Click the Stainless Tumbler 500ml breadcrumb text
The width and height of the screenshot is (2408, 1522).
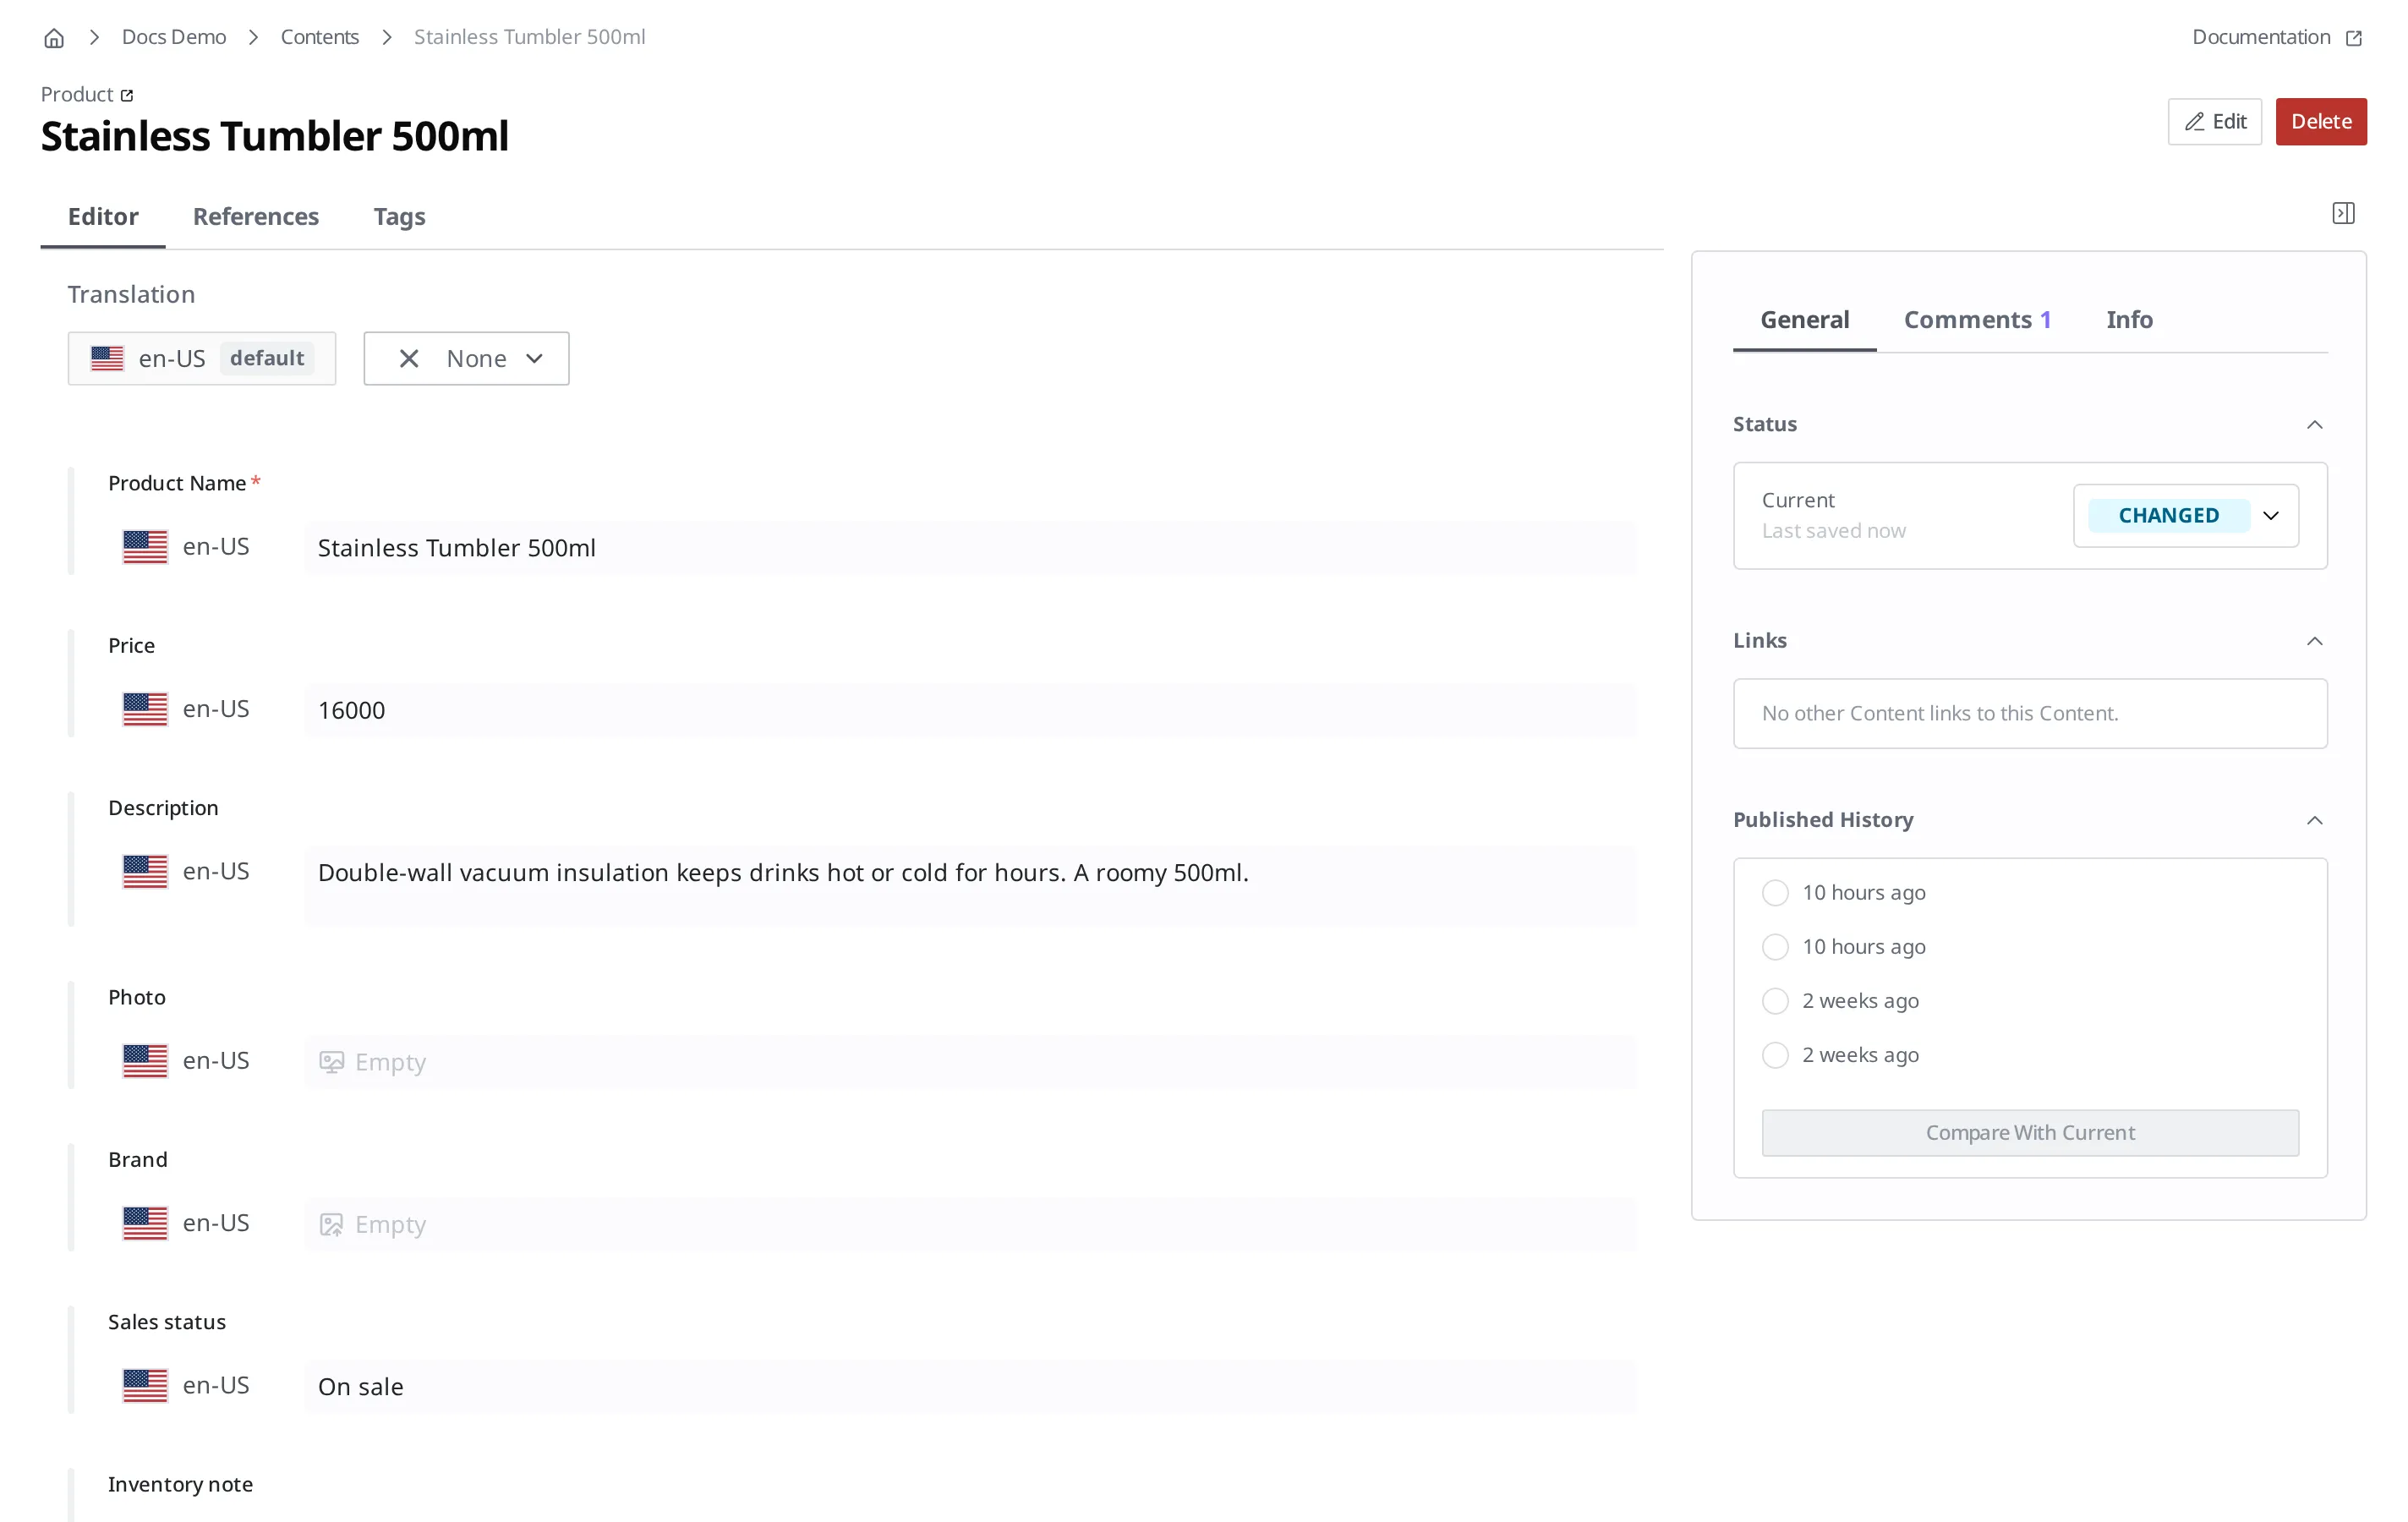pyautogui.click(x=529, y=37)
